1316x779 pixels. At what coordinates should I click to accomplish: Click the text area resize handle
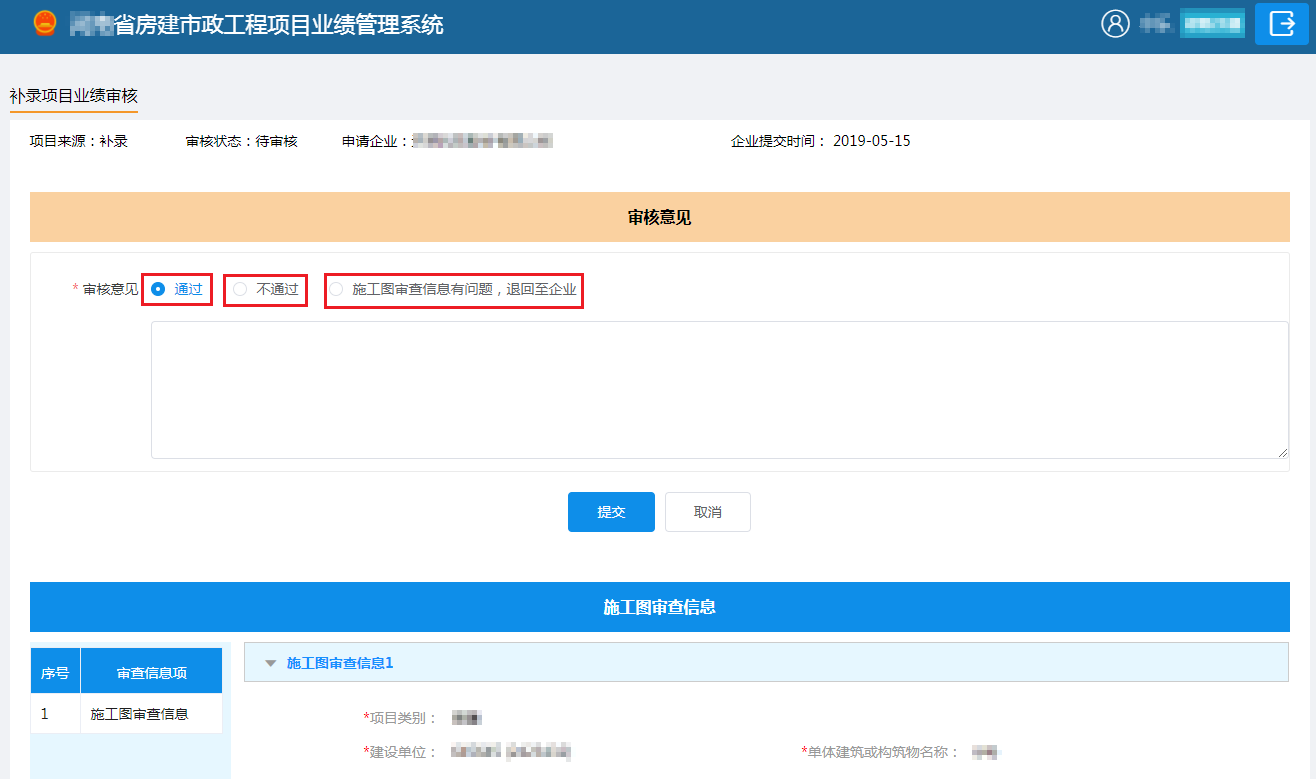1282,452
